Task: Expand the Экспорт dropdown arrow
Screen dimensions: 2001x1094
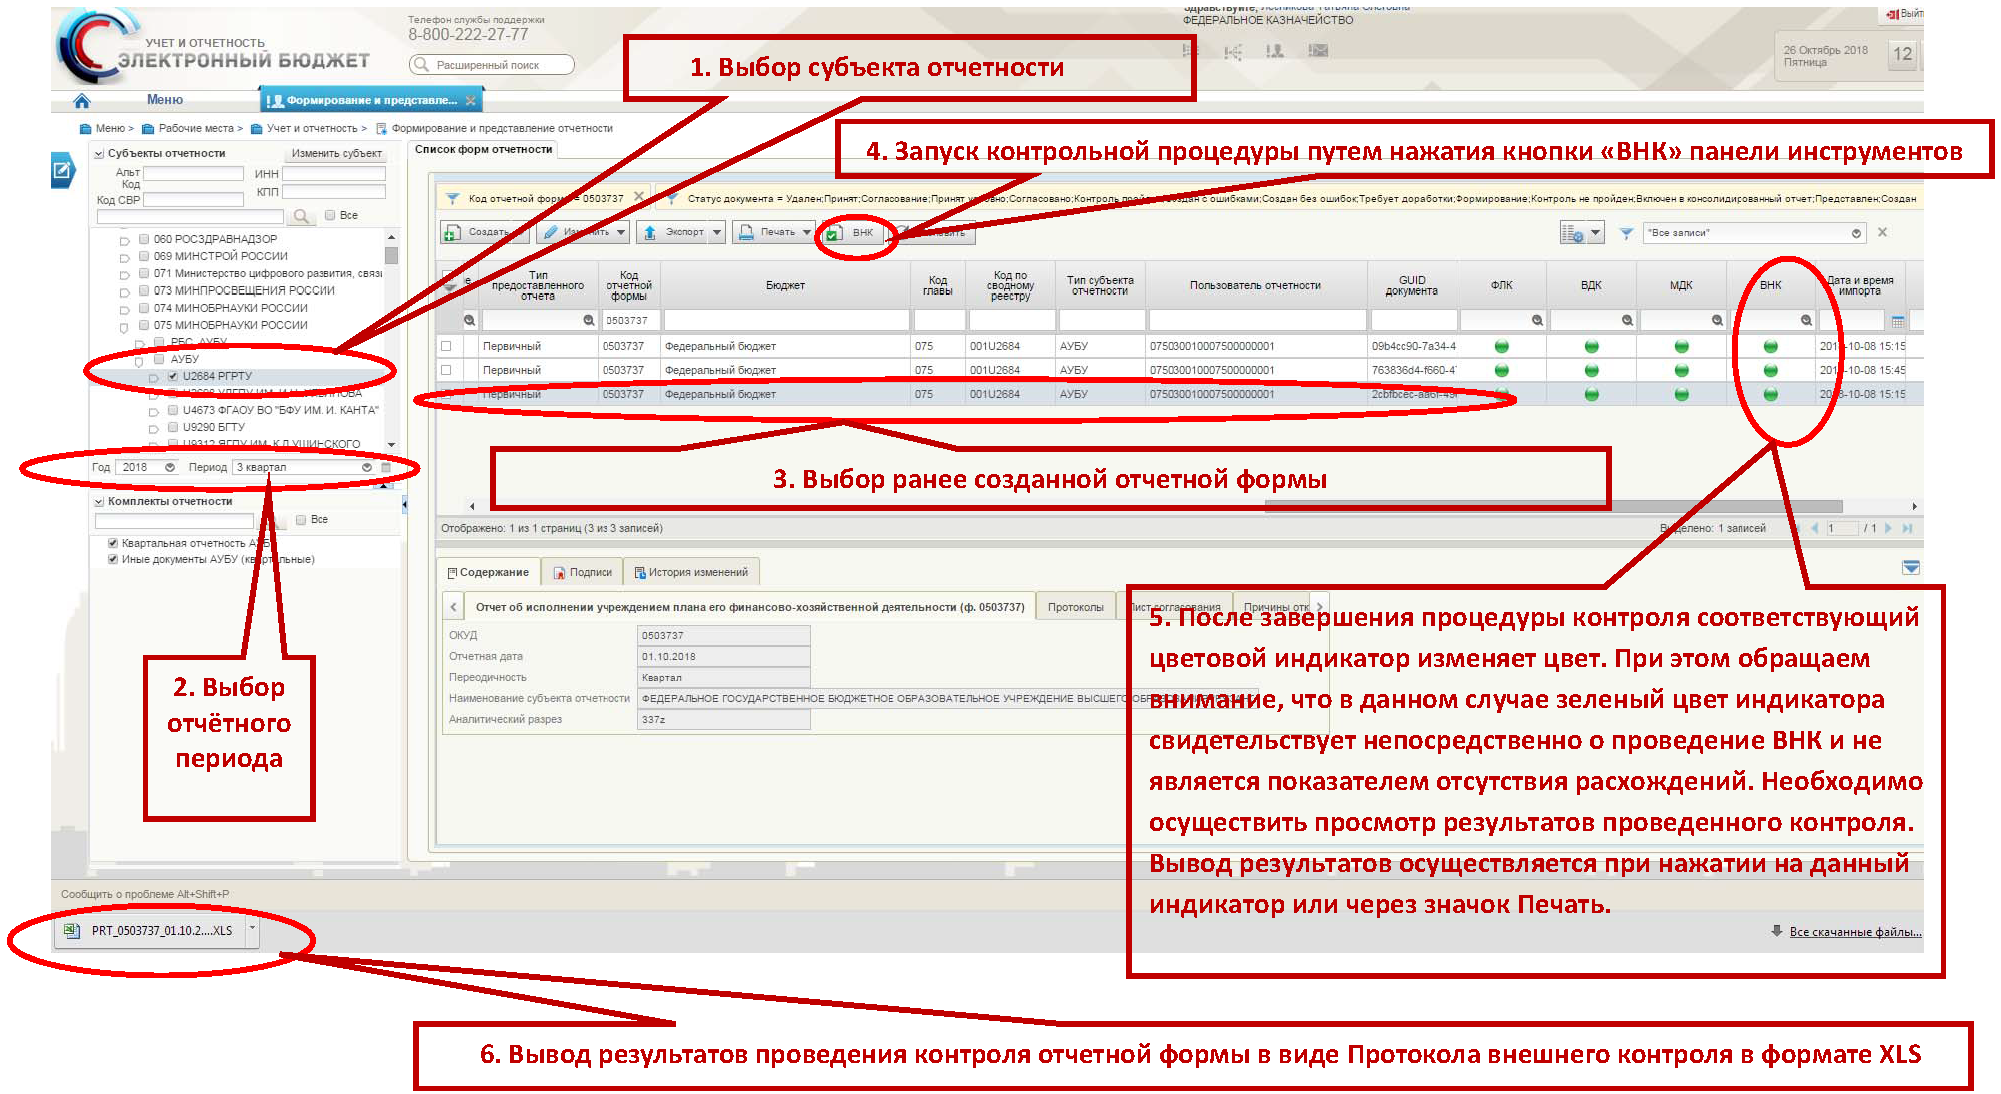Action: tap(717, 232)
